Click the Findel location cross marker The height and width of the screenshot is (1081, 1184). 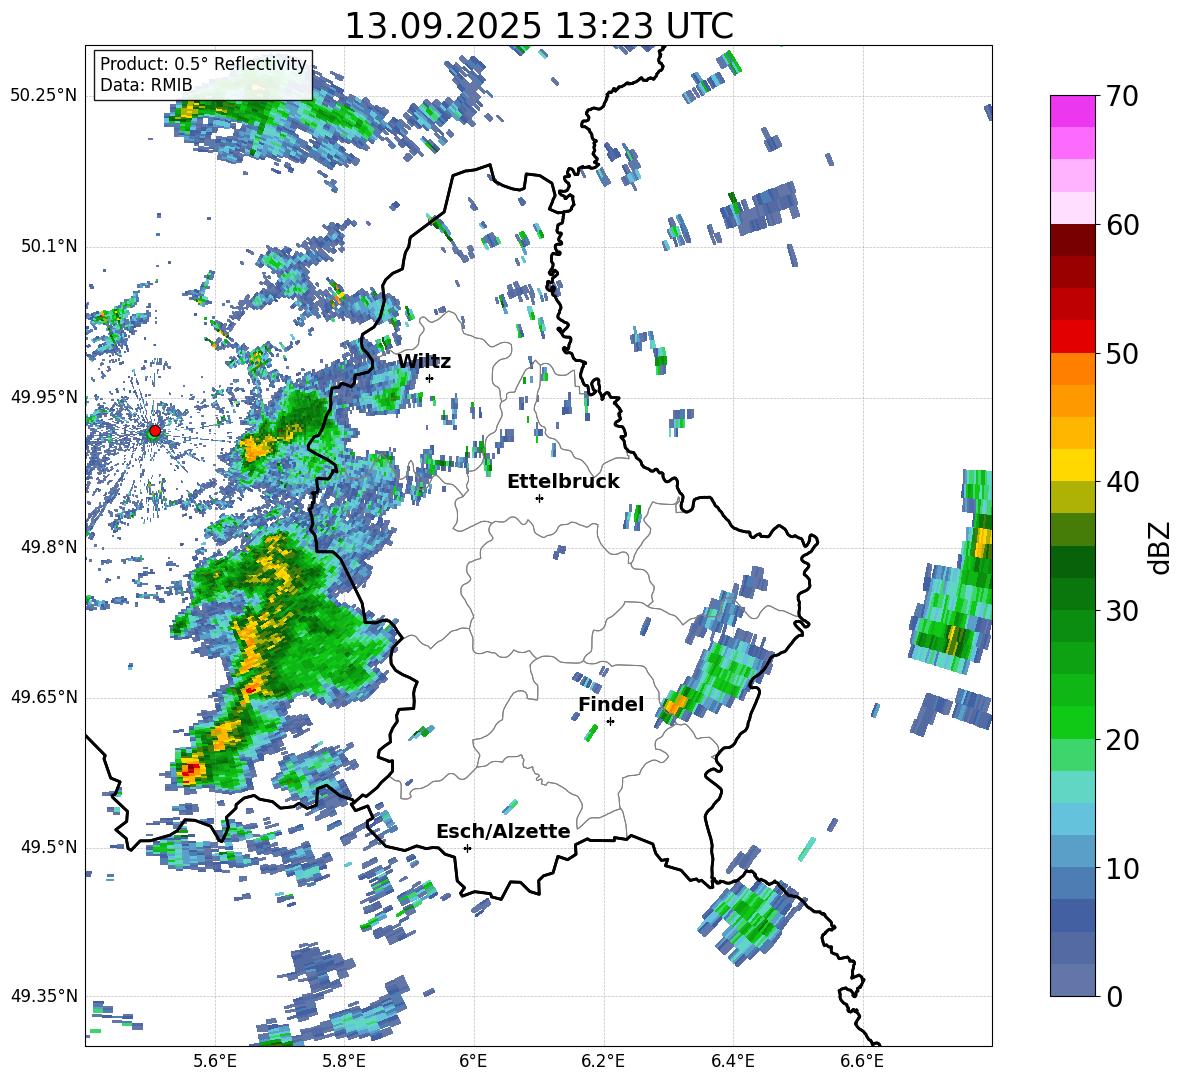pos(610,722)
